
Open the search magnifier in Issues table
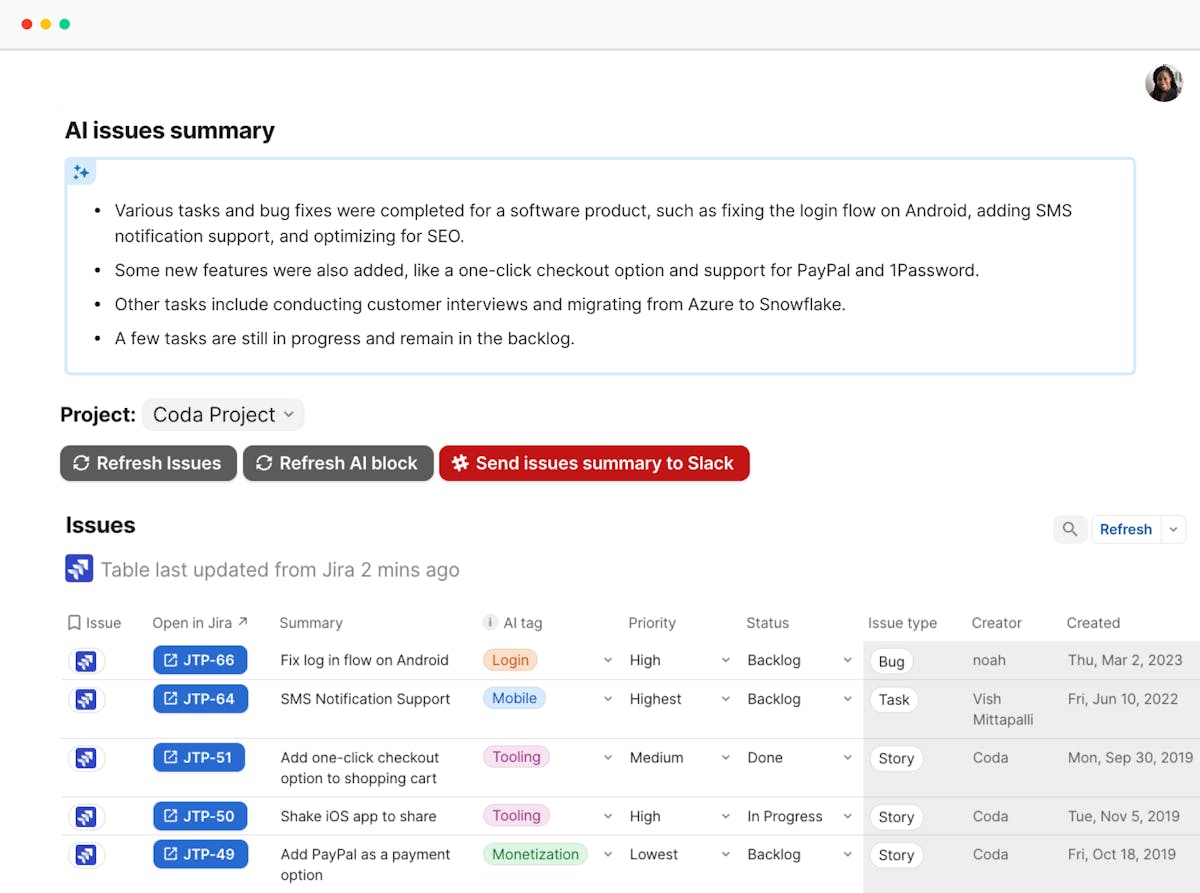(1069, 529)
